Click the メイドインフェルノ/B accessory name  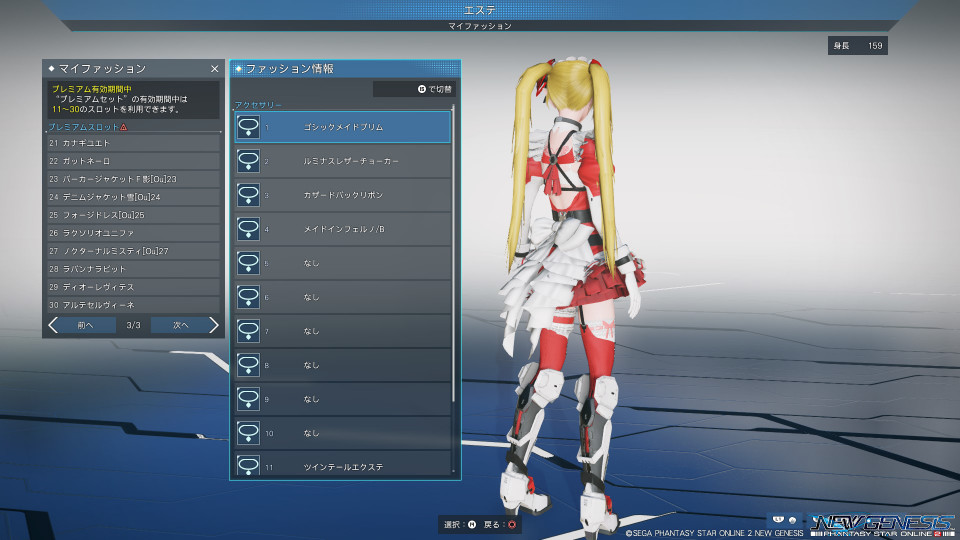[x=344, y=229]
